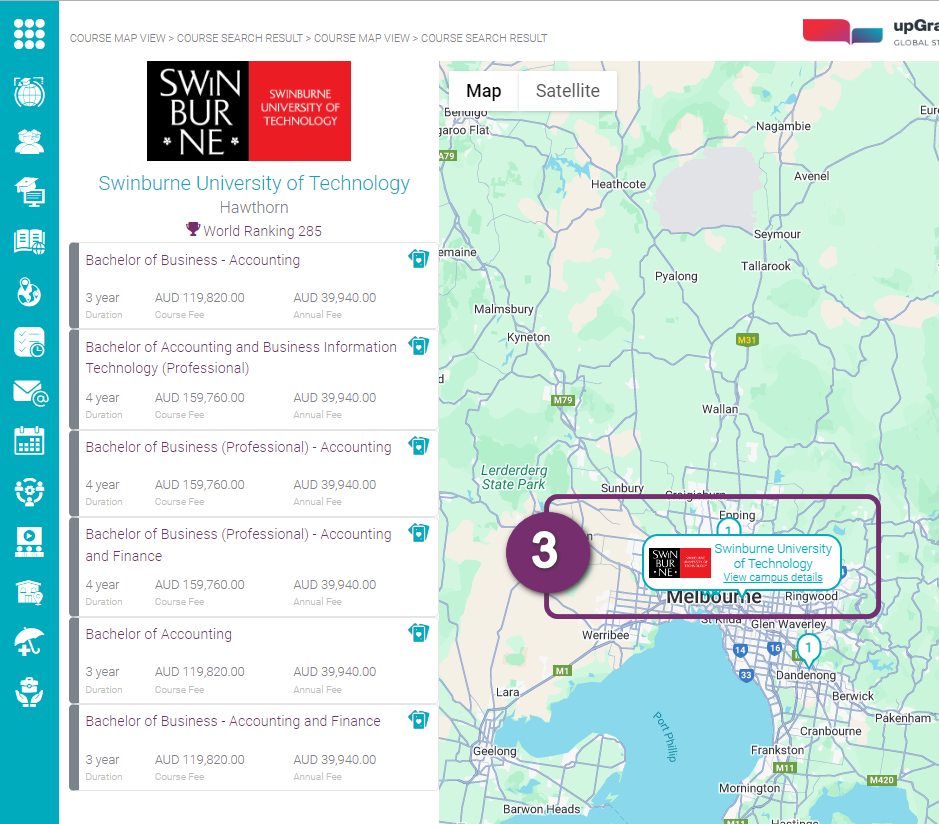The image size is (939, 824).
Task: Open the globe location pin sidebar icon
Action: 29,292
